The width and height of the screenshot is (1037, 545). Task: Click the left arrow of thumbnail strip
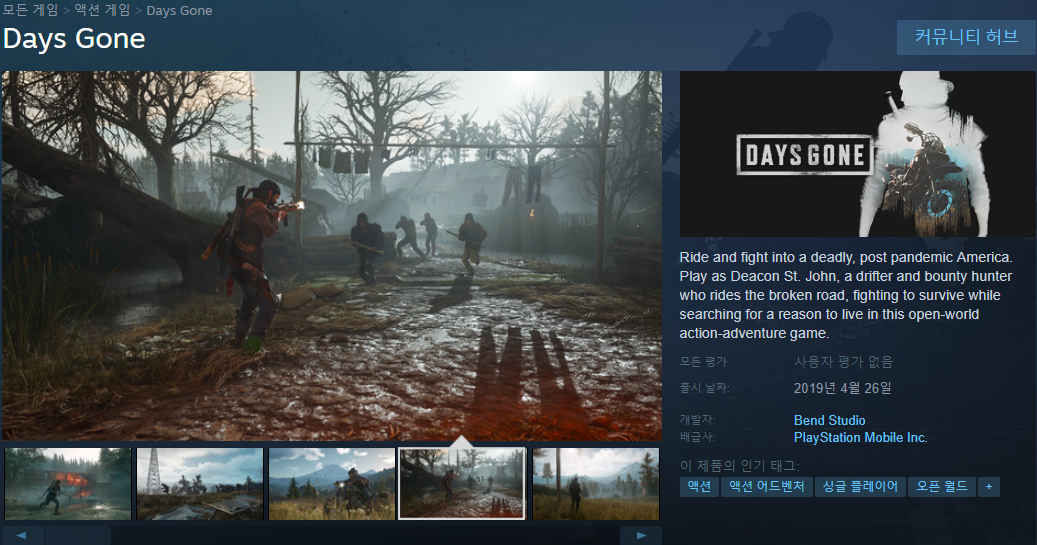click(x=22, y=536)
